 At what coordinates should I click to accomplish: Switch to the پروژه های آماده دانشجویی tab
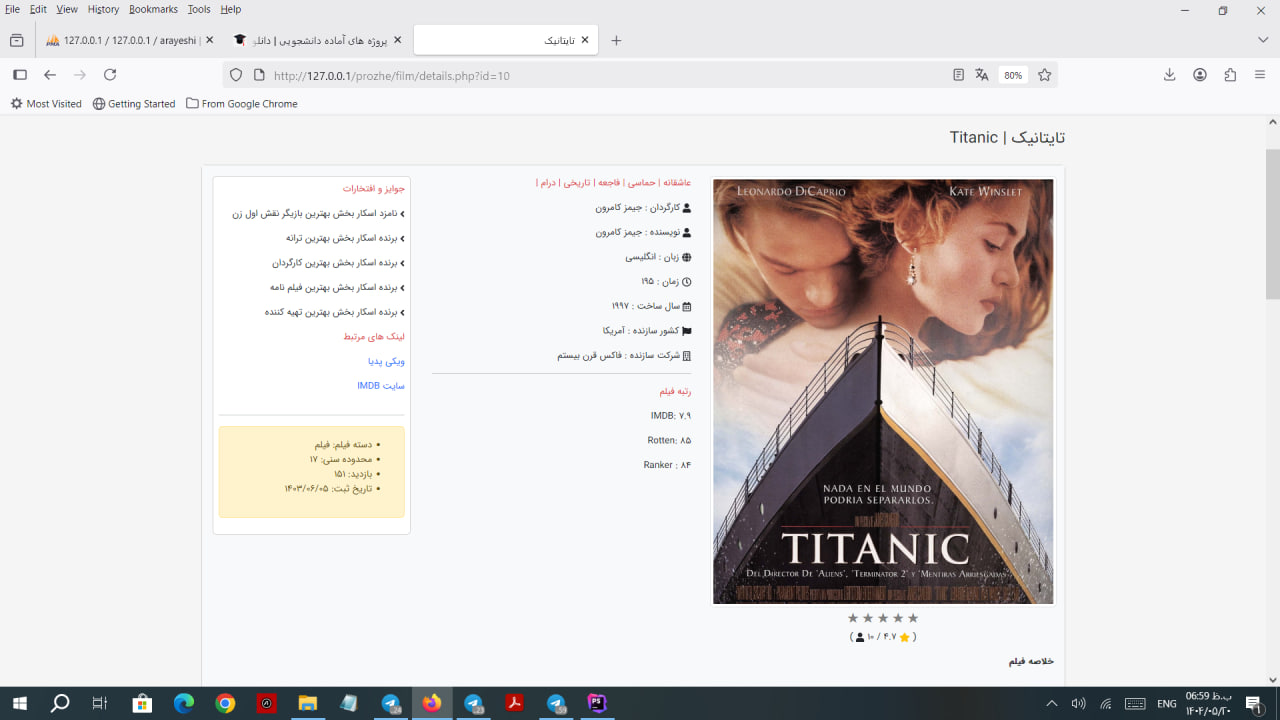click(317, 40)
